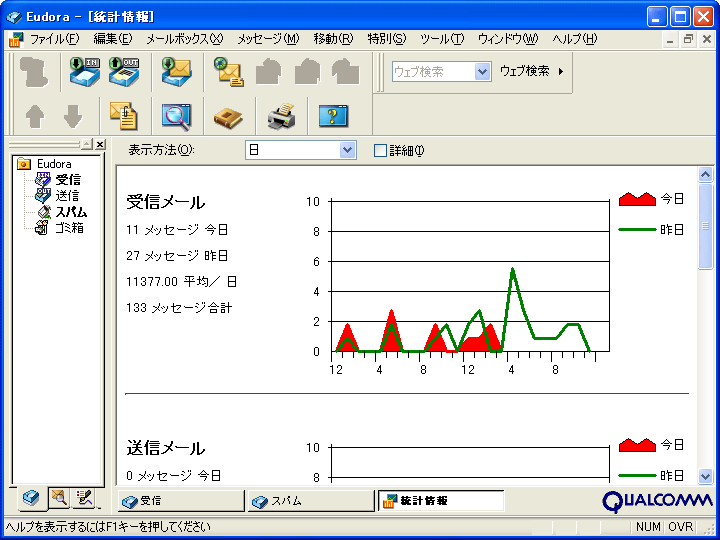Image resolution: width=720 pixels, height=540 pixels.
Task: Click the OVR status bar indicator
Action: [680, 526]
